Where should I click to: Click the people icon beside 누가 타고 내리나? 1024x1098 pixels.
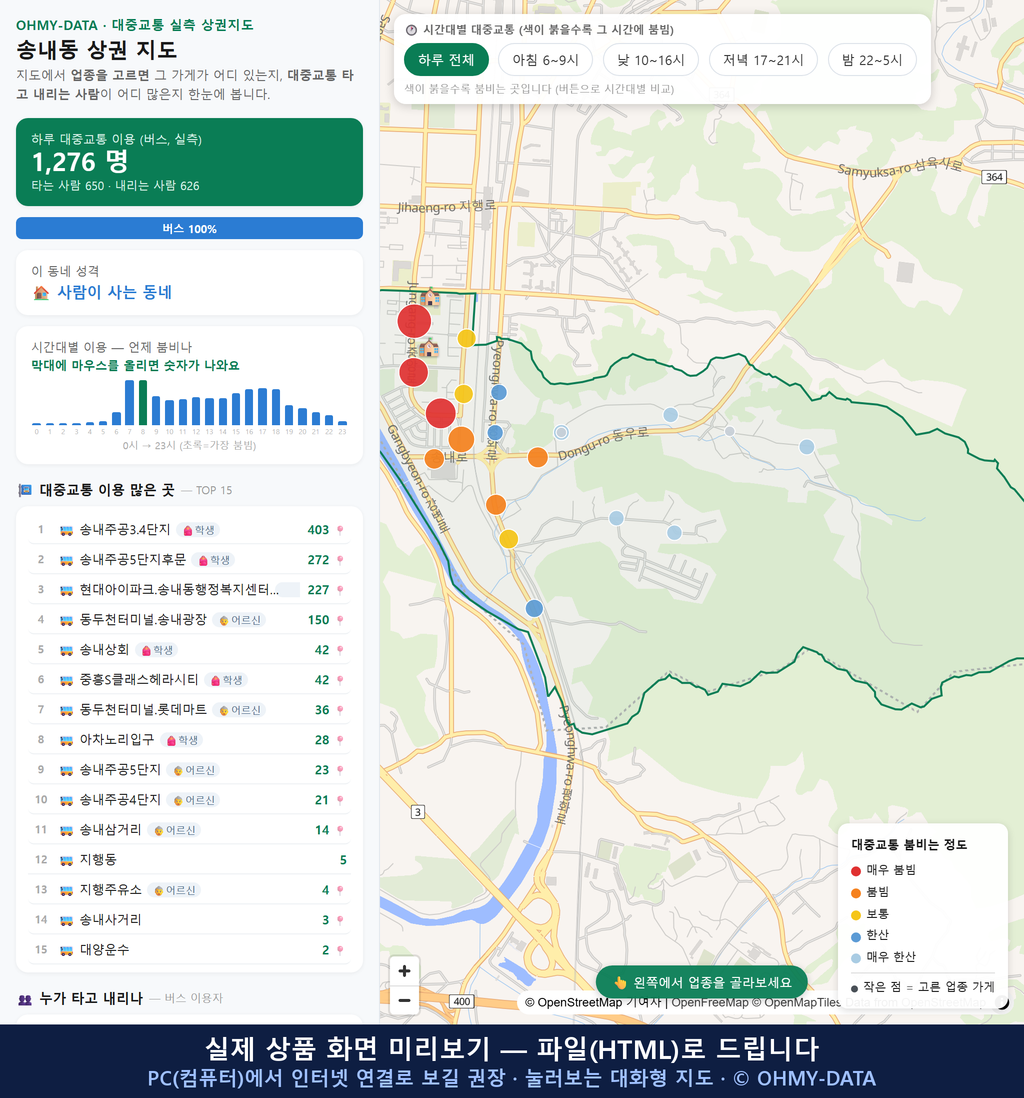pos(25,999)
